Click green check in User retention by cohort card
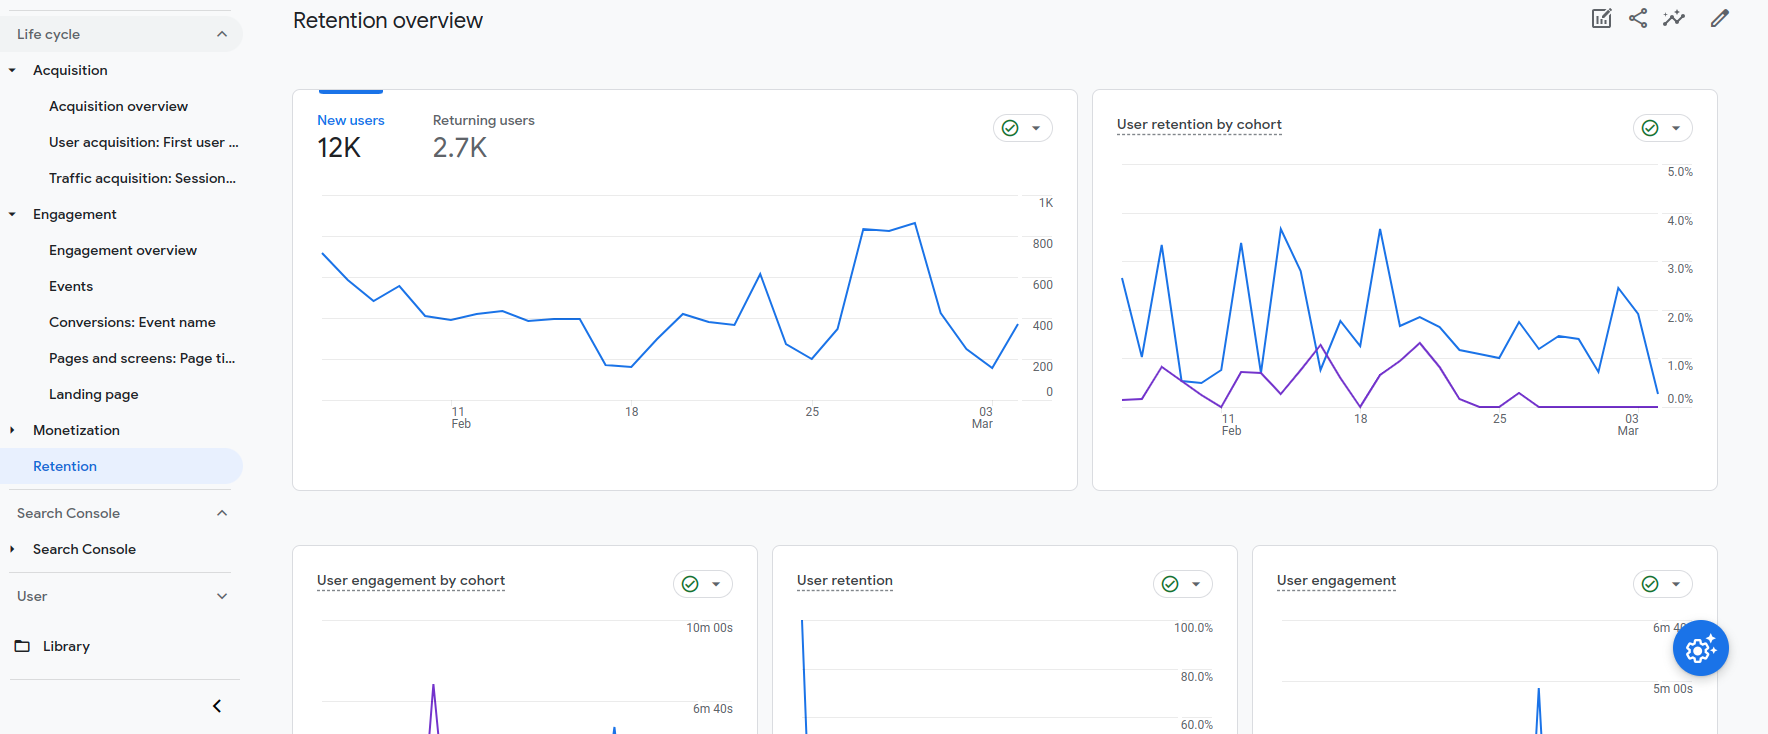This screenshot has width=1768, height=734. (x=1650, y=128)
